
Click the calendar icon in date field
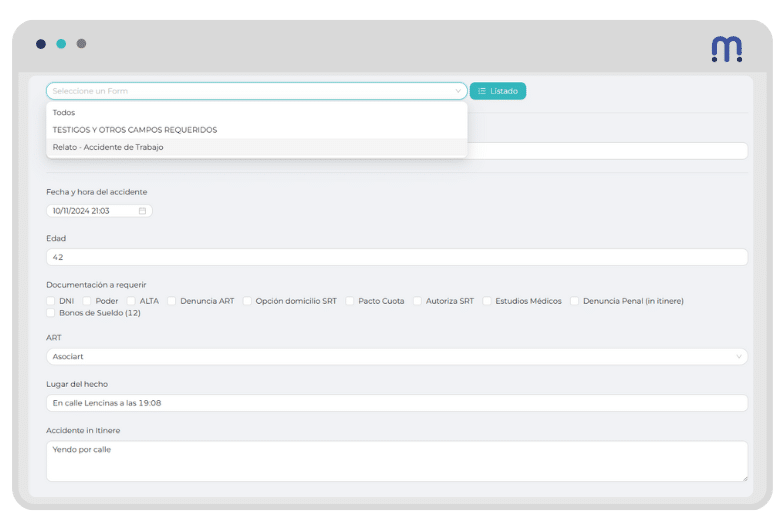[x=142, y=211]
